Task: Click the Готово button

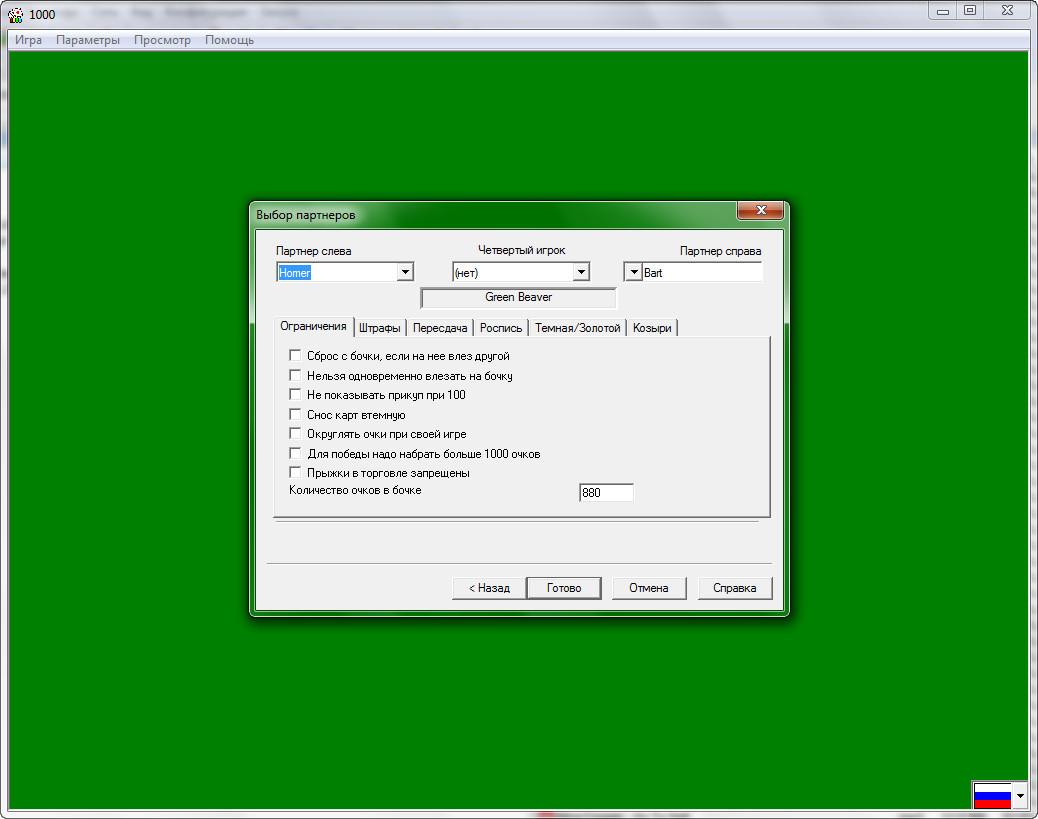Action: click(x=564, y=588)
